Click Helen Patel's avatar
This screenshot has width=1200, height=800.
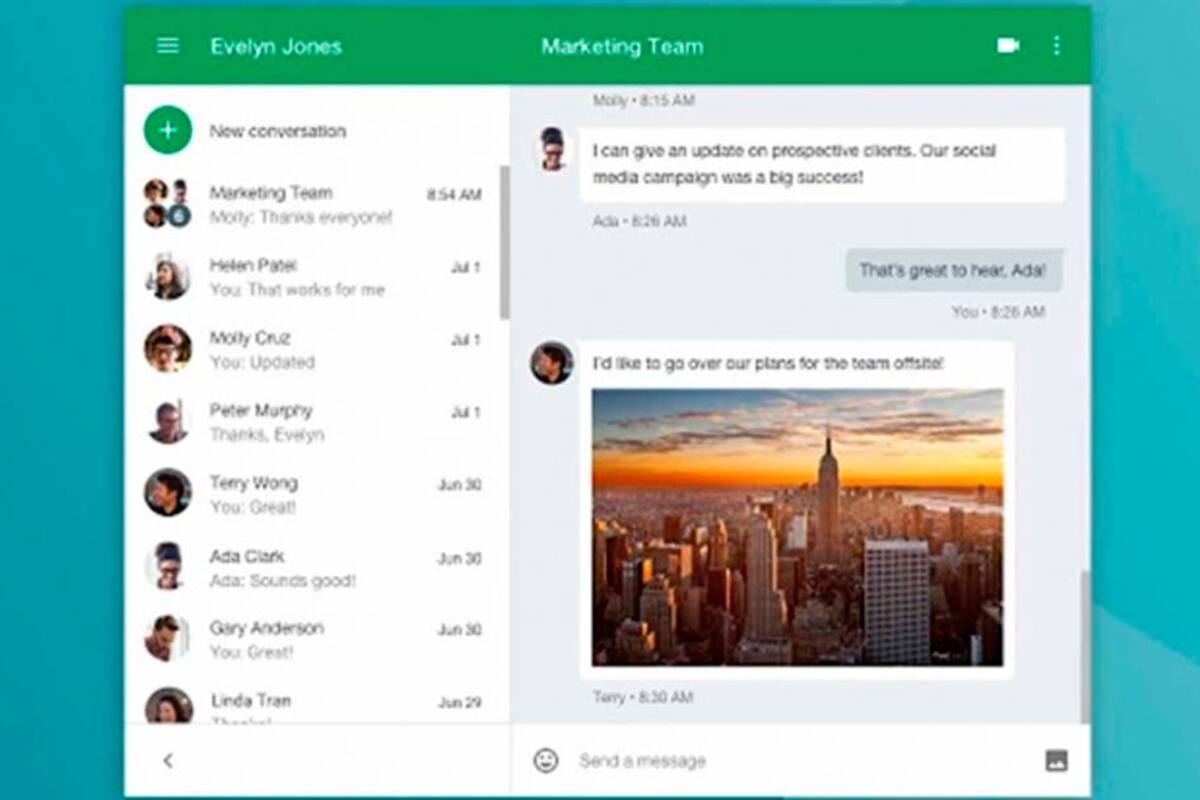(167, 276)
